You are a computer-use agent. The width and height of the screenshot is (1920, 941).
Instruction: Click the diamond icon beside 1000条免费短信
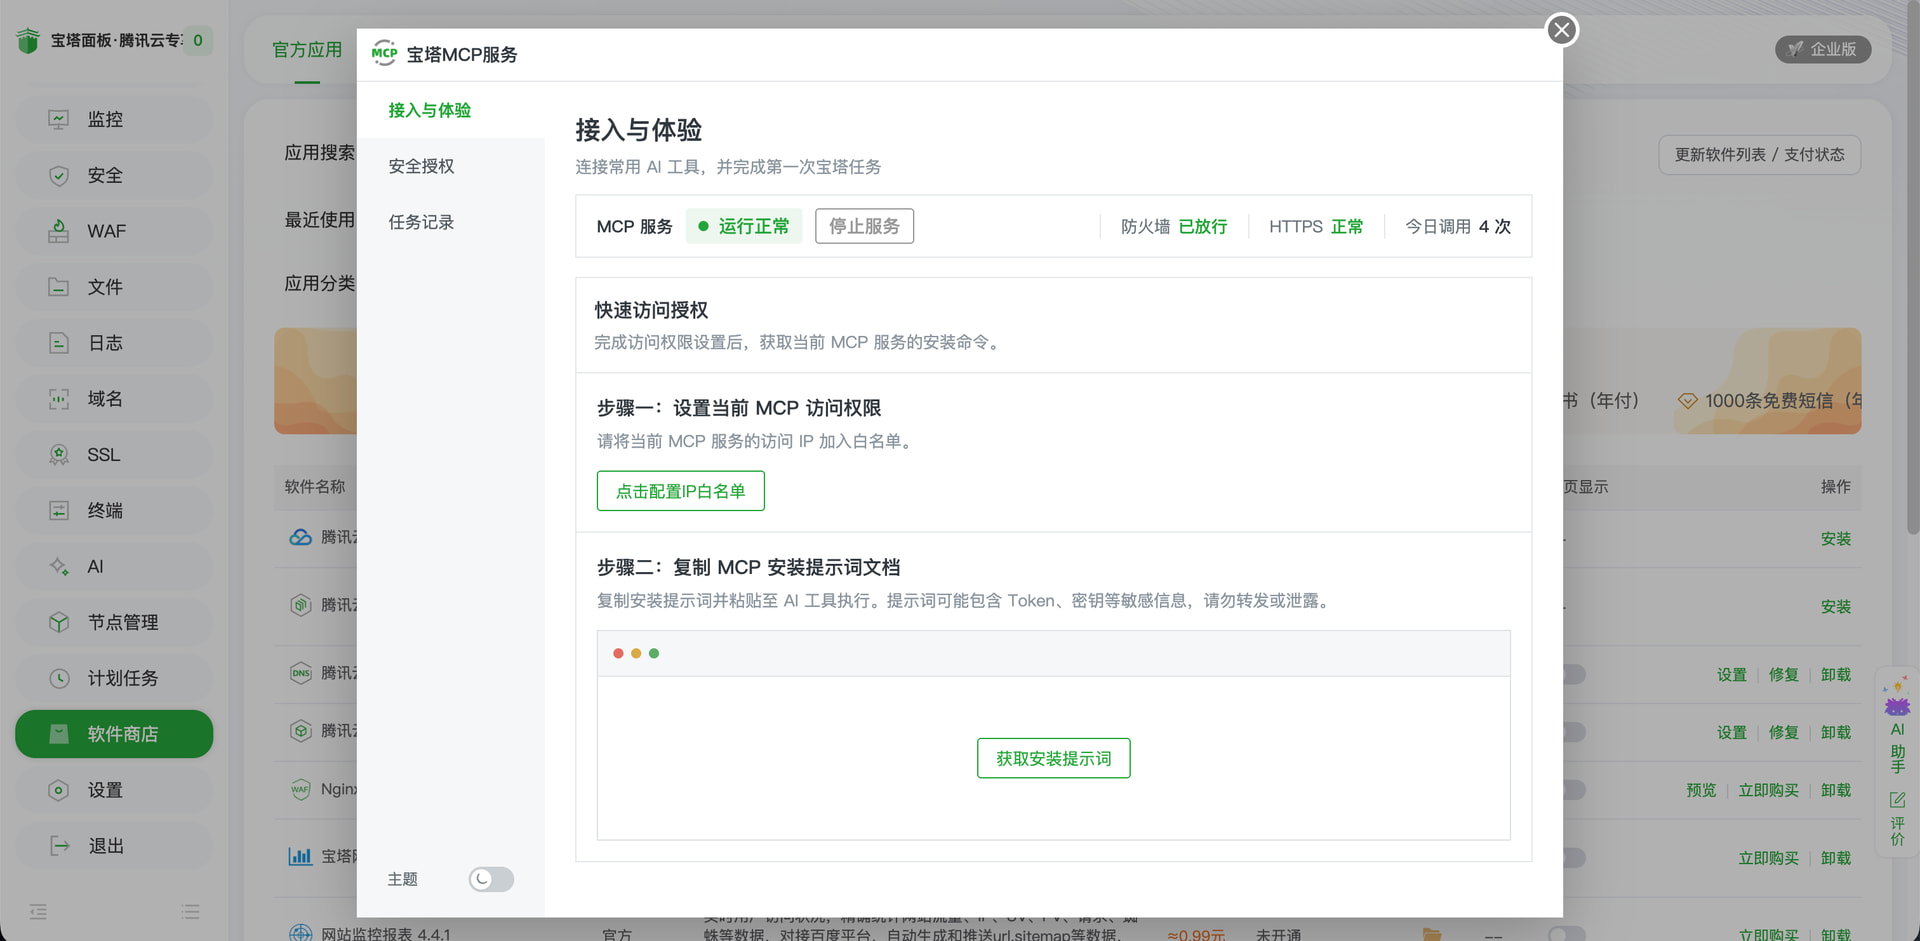tap(1687, 401)
